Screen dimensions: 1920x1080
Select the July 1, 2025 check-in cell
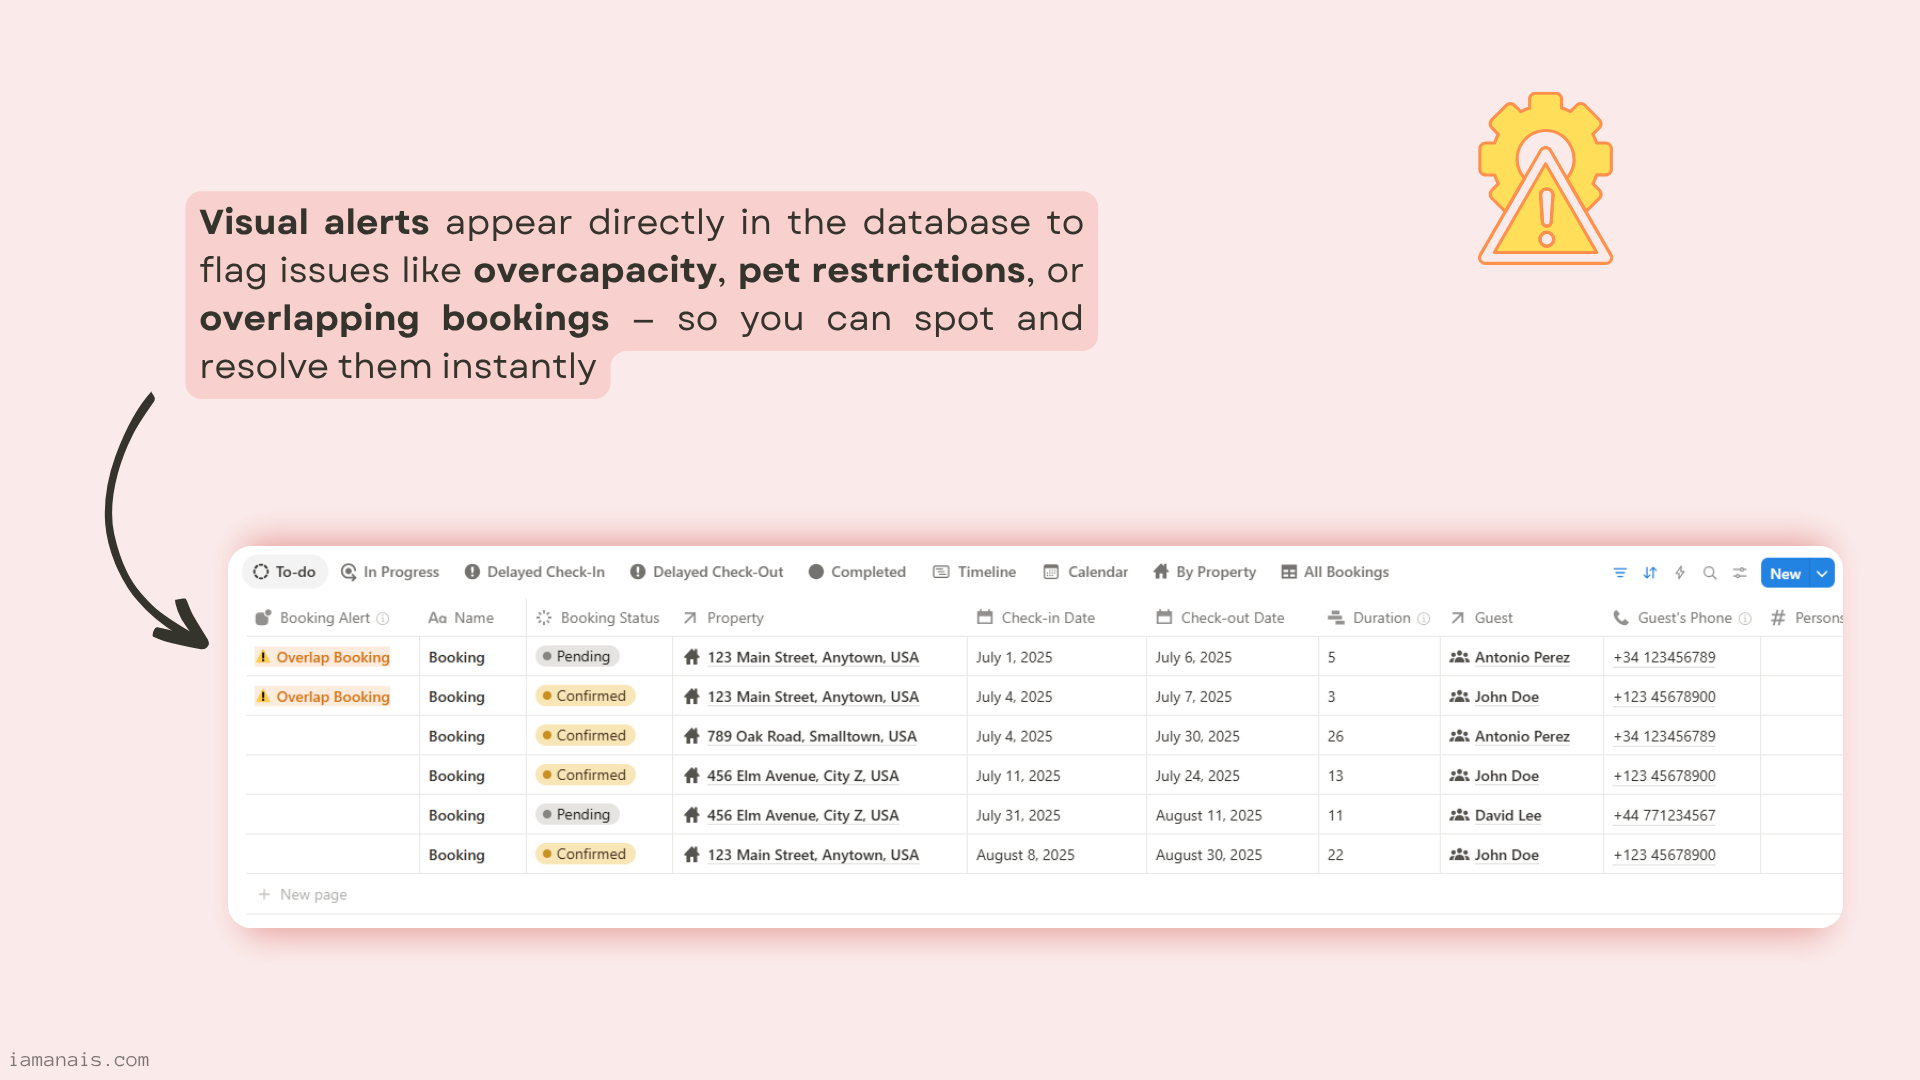coord(1057,657)
